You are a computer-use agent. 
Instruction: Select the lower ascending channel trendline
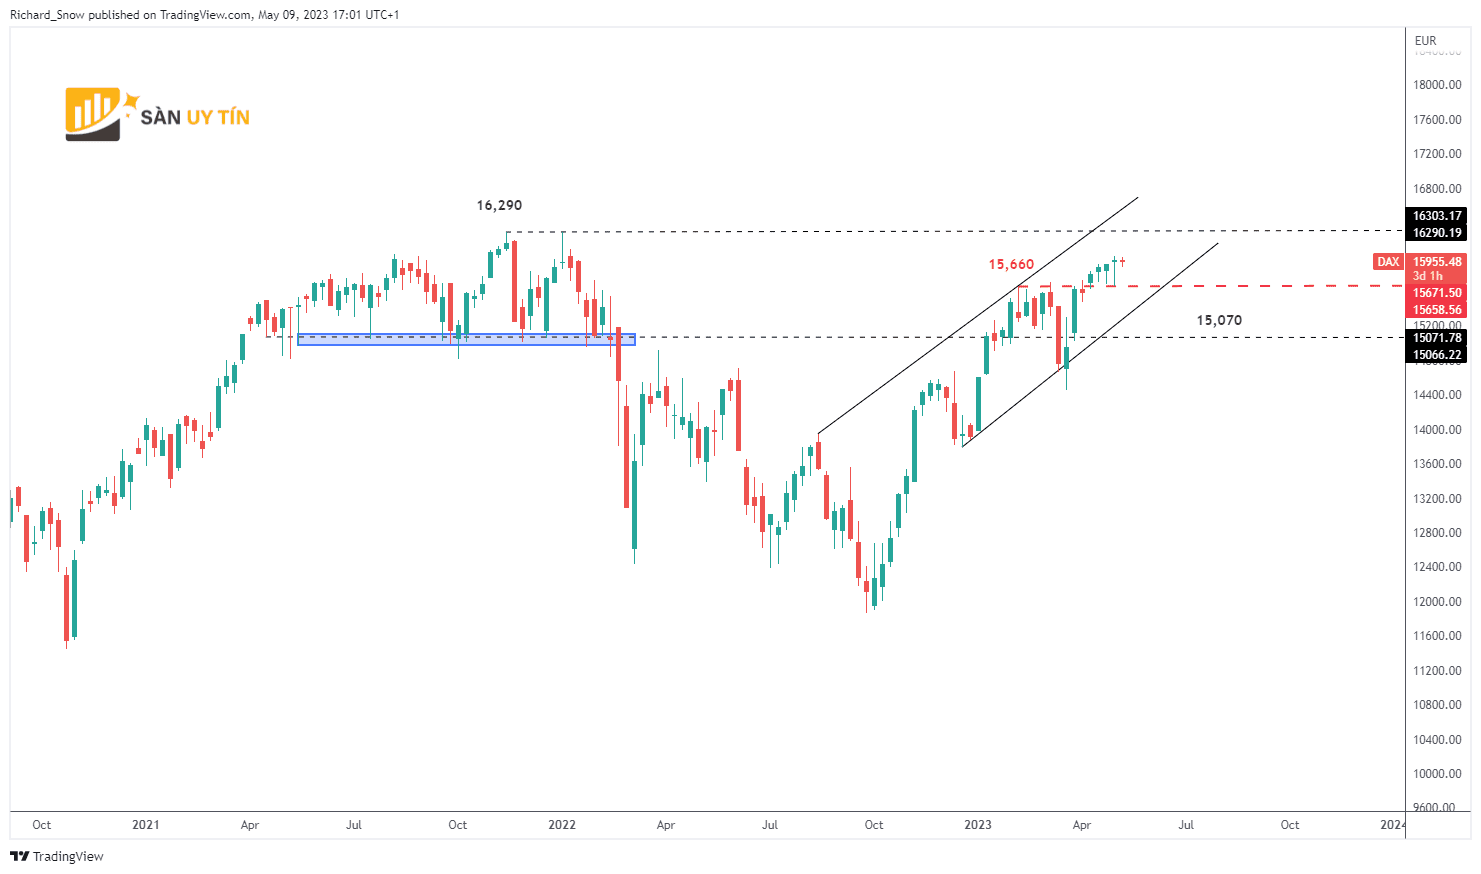pyautogui.click(x=1090, y=344)
